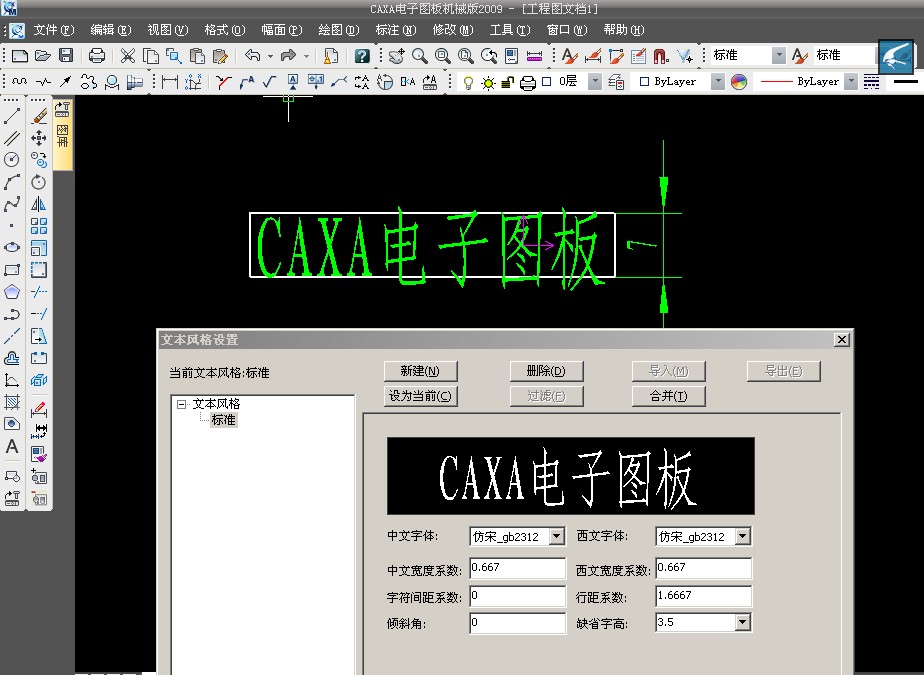Viewport: 924px width, 675px height.
Task: Open the 缺省字高 height dropdown
Action: (742, 622)
